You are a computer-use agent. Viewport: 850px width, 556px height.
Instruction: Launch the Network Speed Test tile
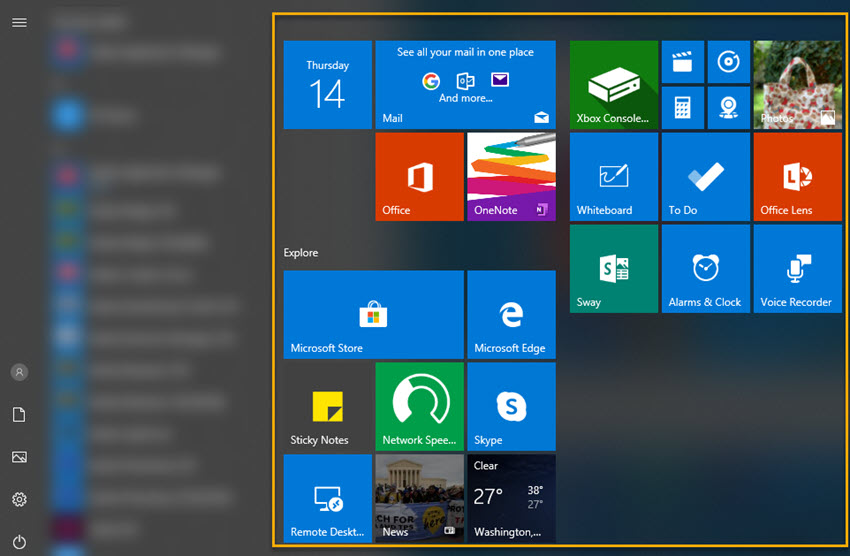click(x=420, y=406)
